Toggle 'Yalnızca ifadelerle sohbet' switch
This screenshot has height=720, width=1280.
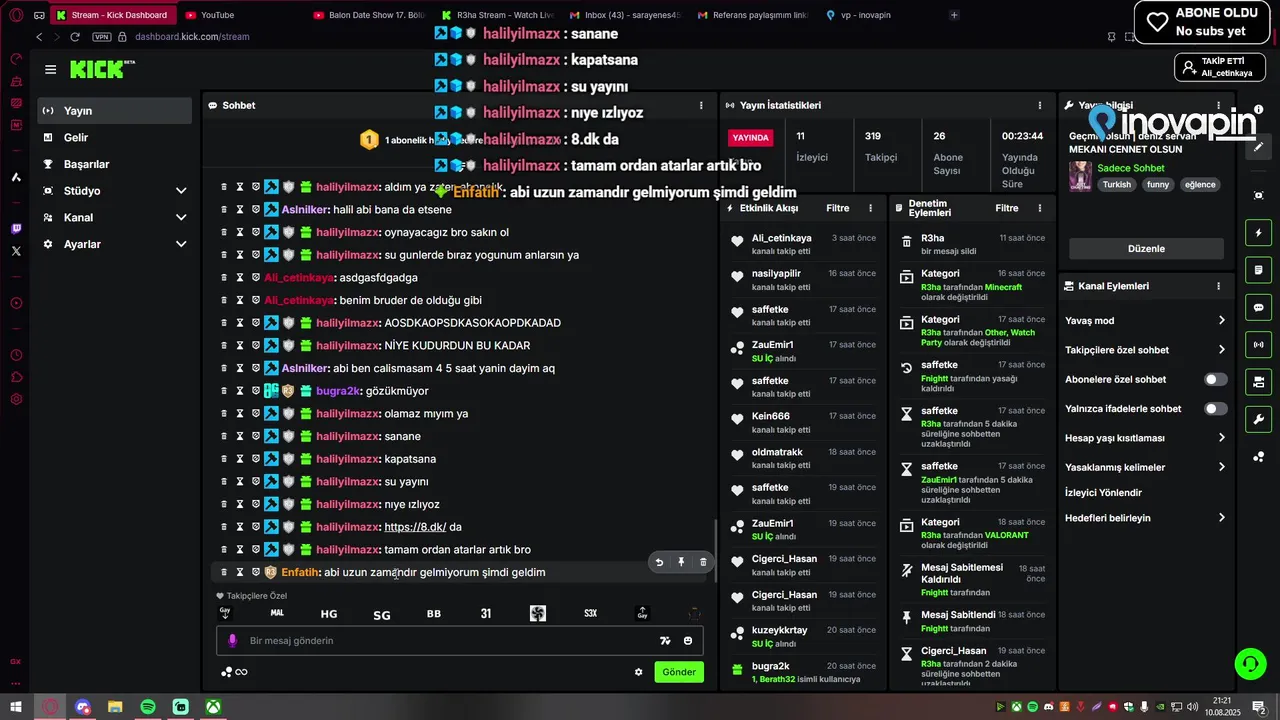[x=1216, y=409]
